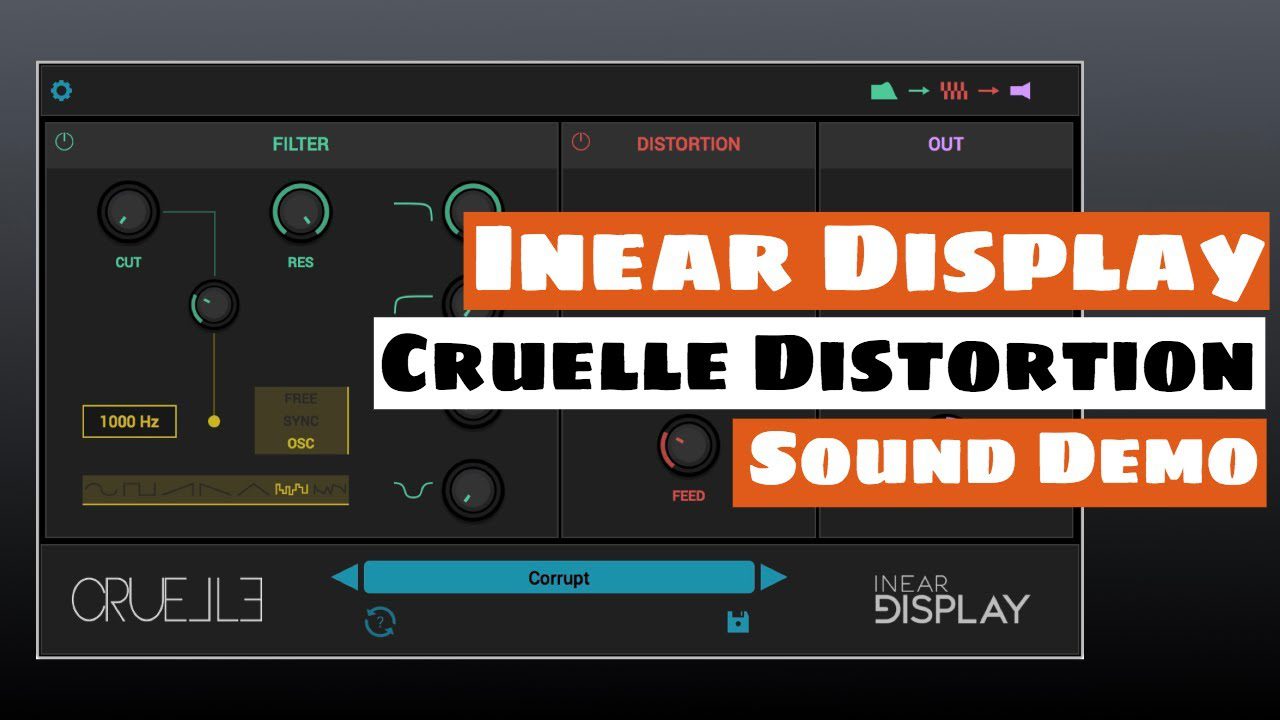1280x720 pixels.
Task: Select the falling ramp waveform
Action: click(216, 490)
